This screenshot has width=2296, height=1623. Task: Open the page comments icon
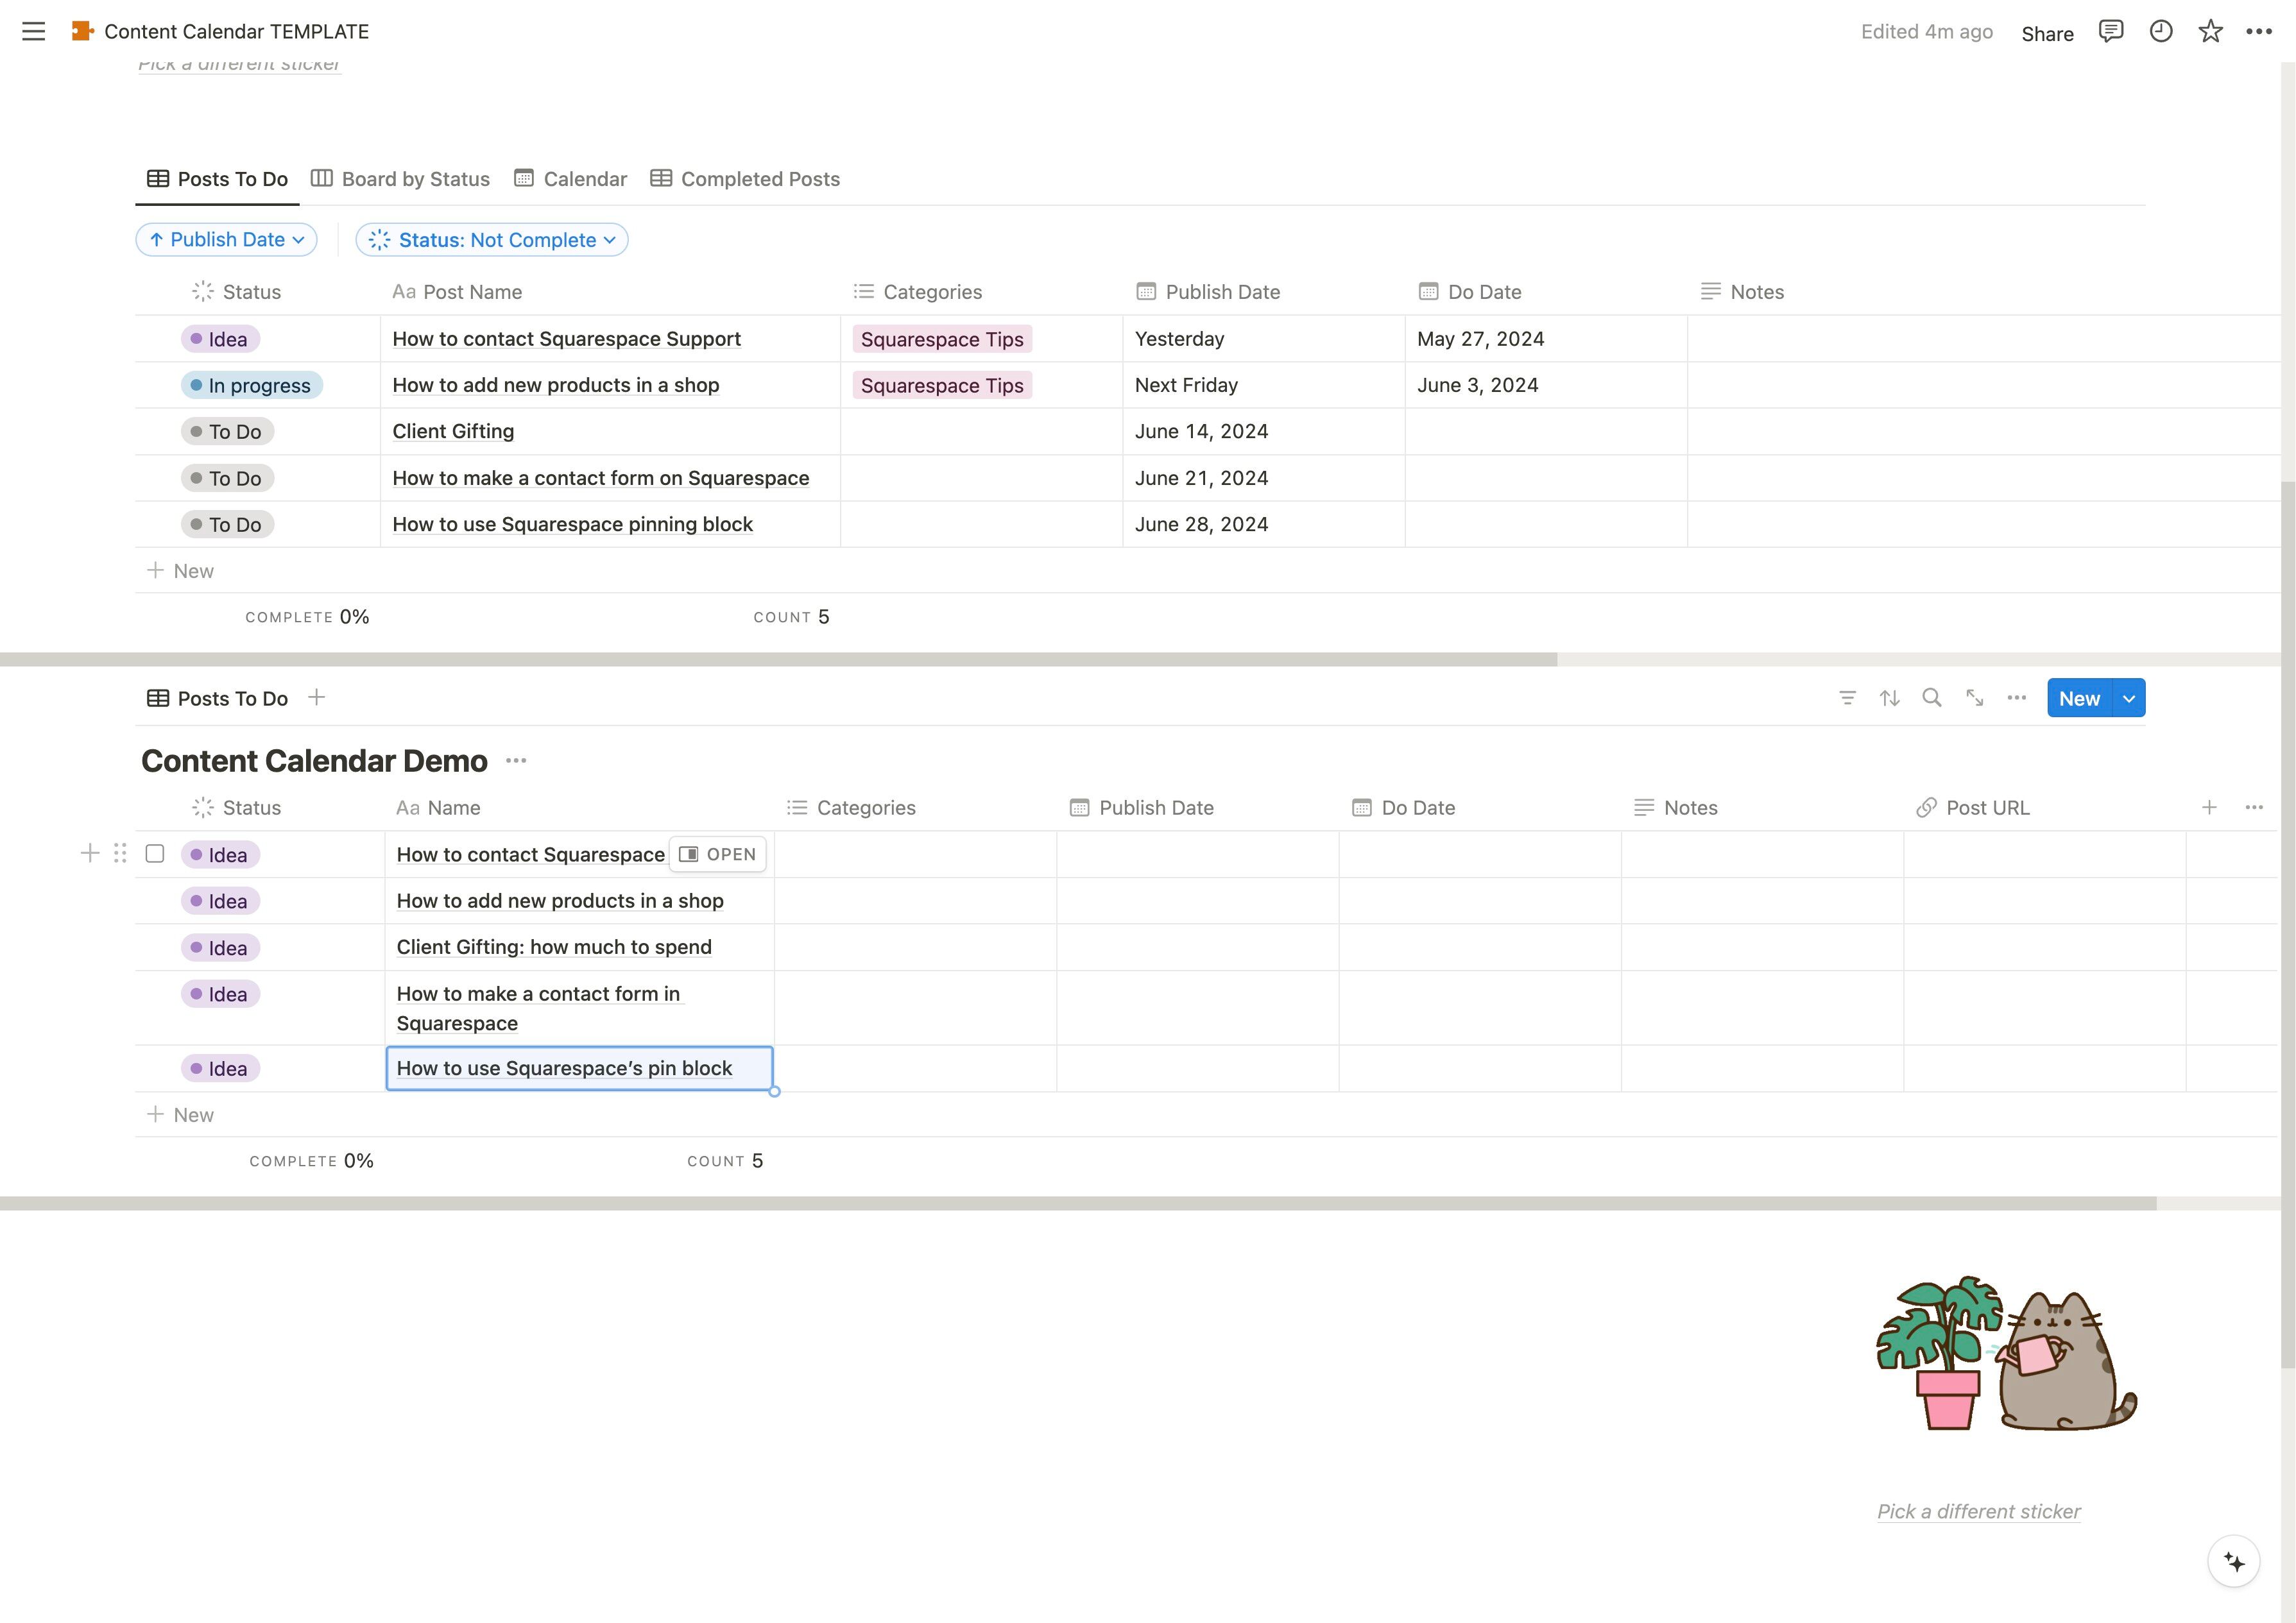click(x=2110, y=31)
